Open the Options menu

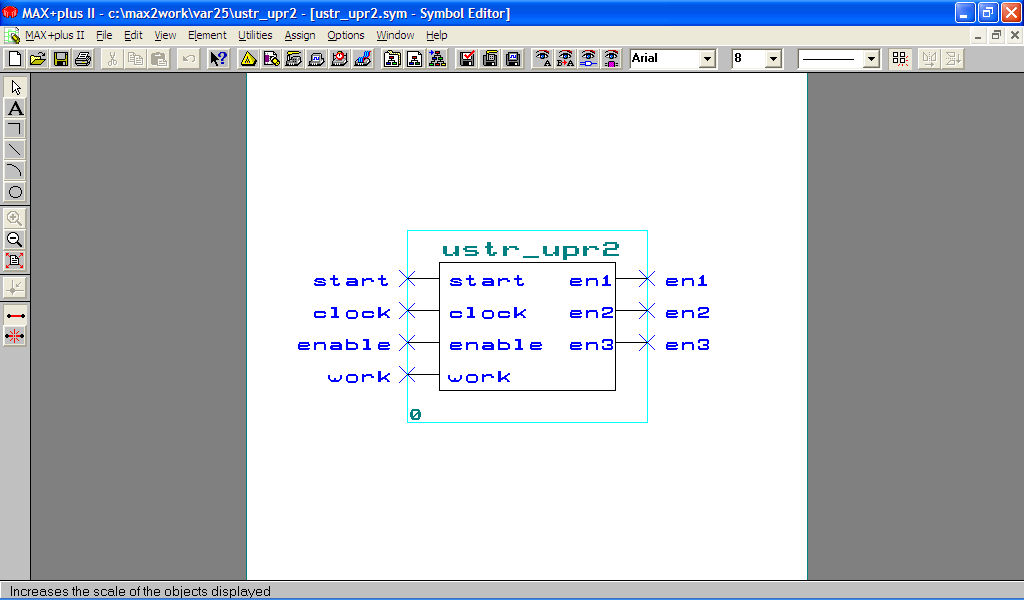click(345, 35)
